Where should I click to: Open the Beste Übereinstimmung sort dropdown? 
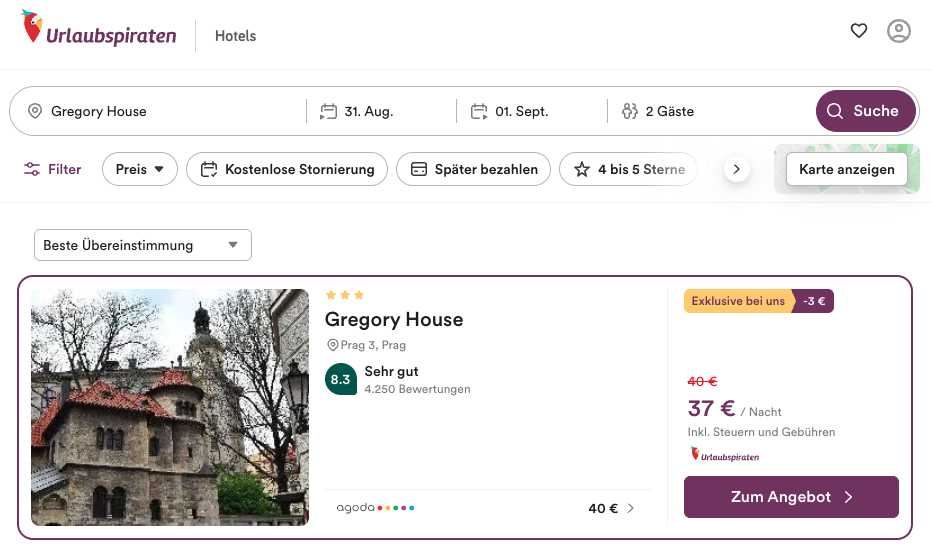click(142, 245)
